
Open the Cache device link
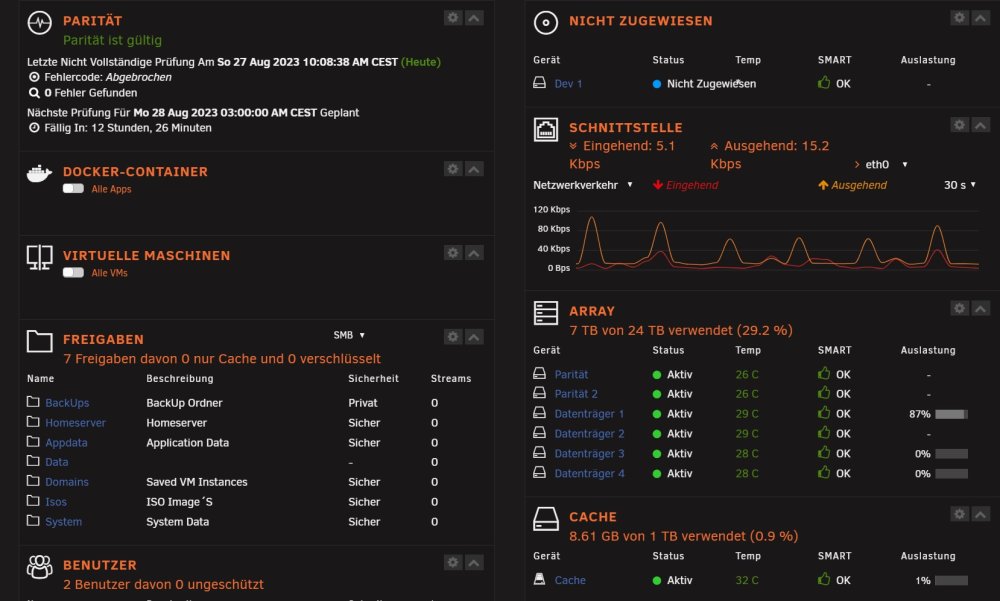click(x=570, y=581)
